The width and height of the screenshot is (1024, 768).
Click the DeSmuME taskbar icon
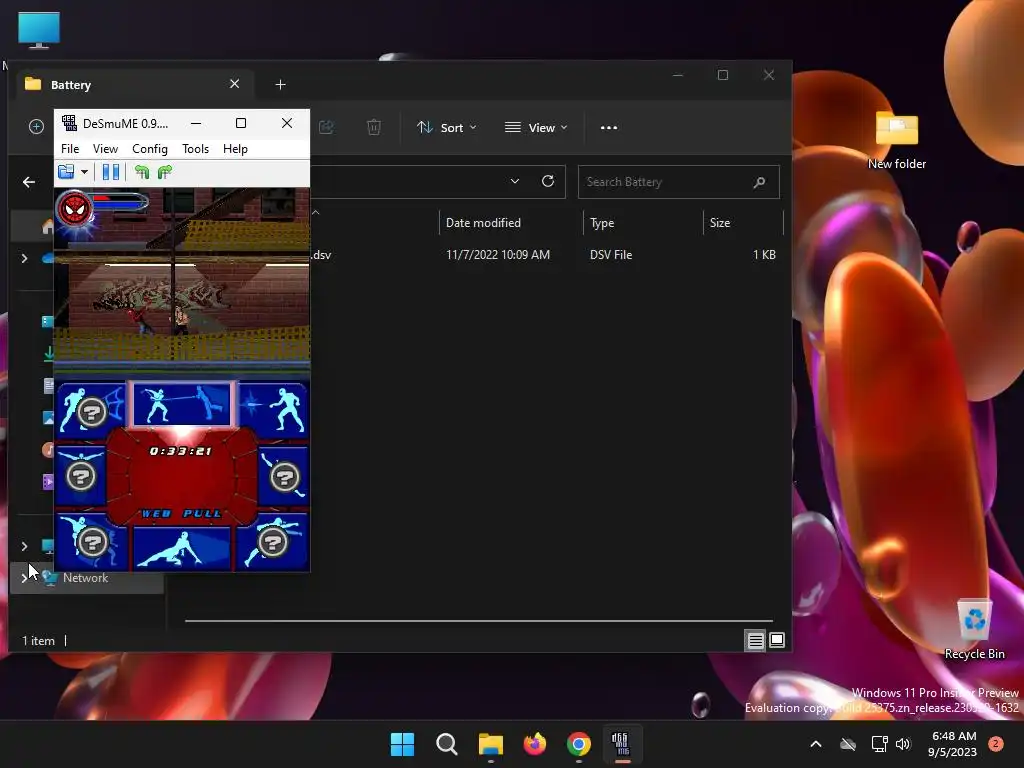[x=622, y=744]
